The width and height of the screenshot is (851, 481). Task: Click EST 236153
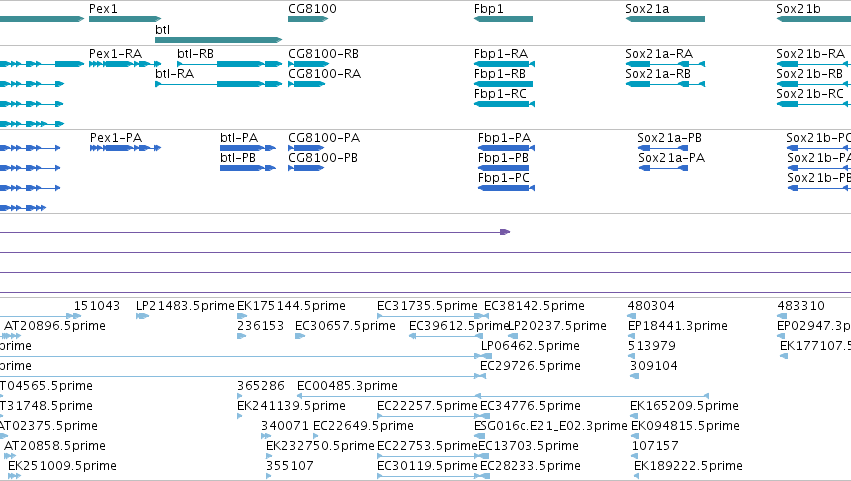[x=261, y=326]
